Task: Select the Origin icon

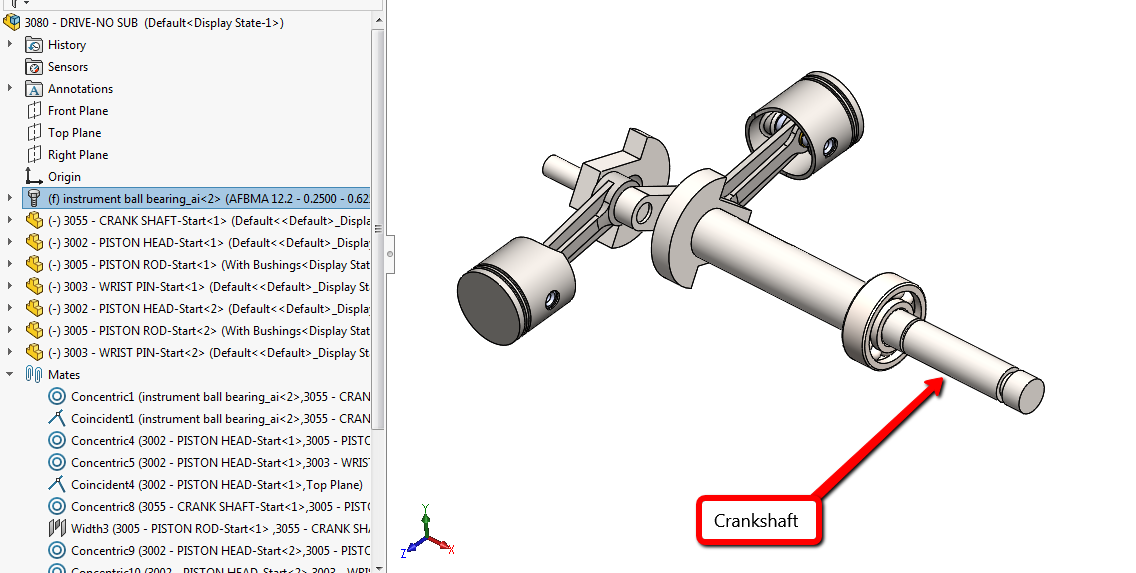Action: [34, 176]
